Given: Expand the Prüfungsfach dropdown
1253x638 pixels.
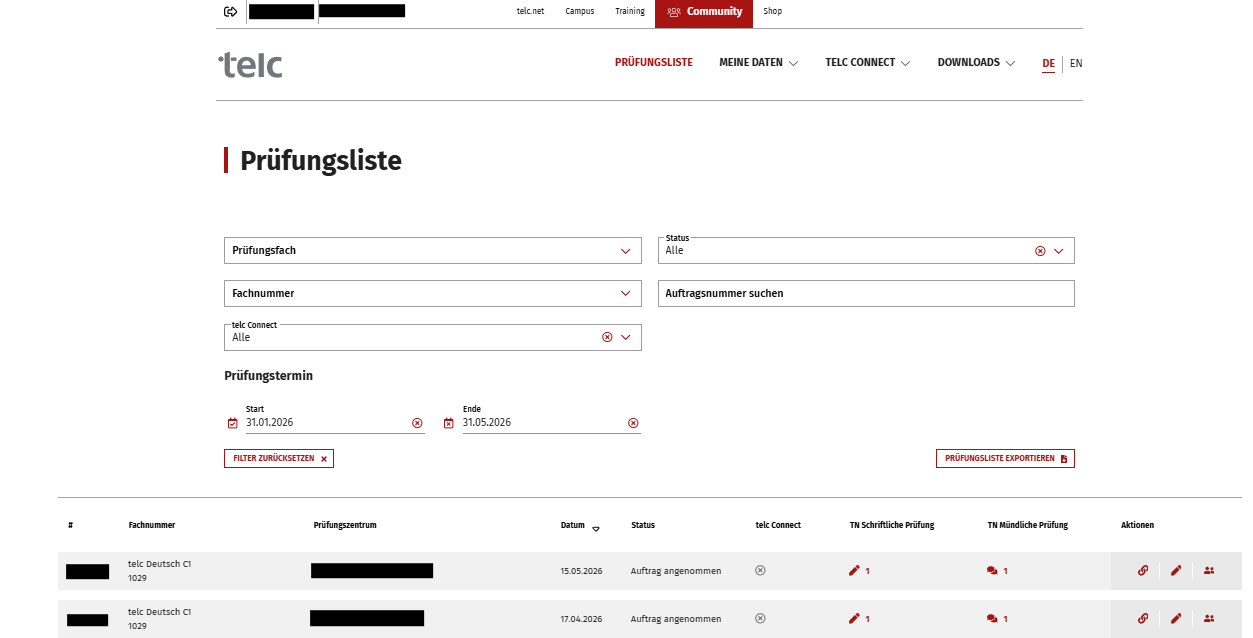Looking at the screenshot, I should click(x=626, y=251).
